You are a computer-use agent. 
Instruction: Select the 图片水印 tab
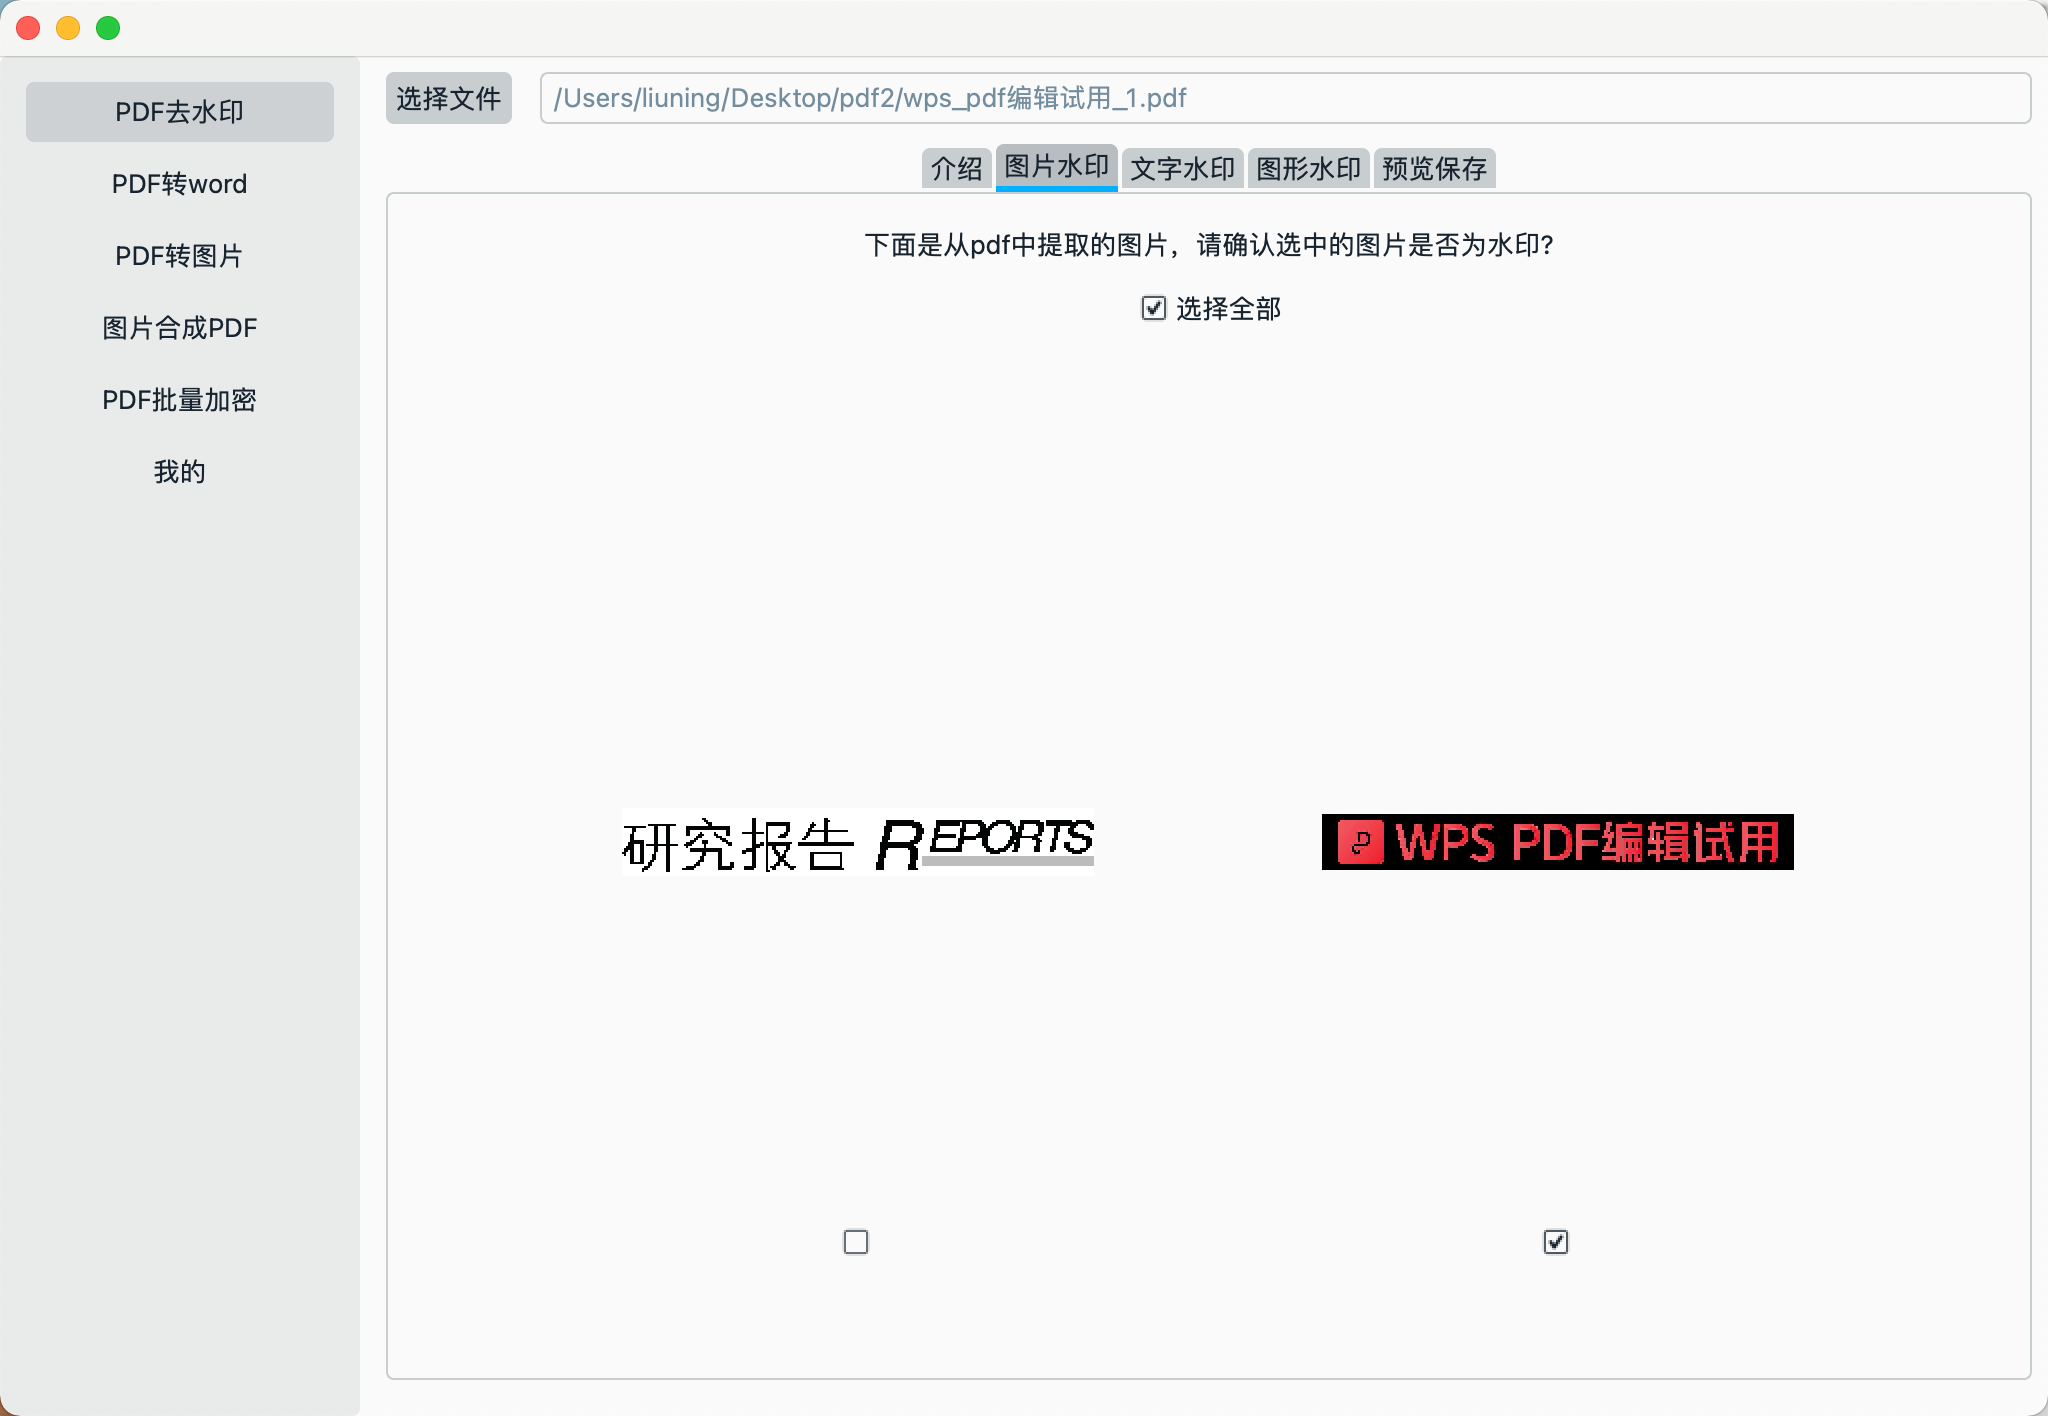point(1057,167)
